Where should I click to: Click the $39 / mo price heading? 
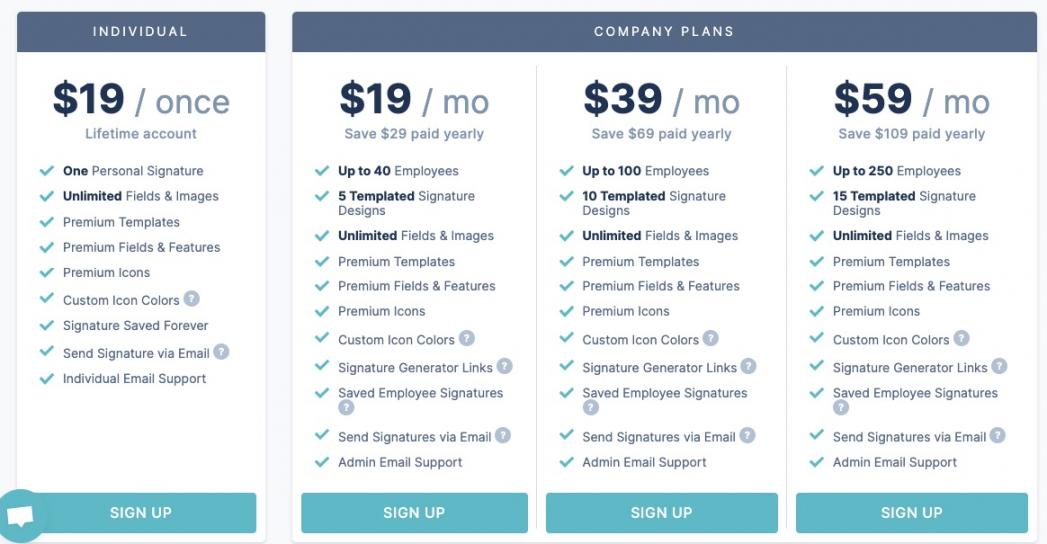(661, 100)
